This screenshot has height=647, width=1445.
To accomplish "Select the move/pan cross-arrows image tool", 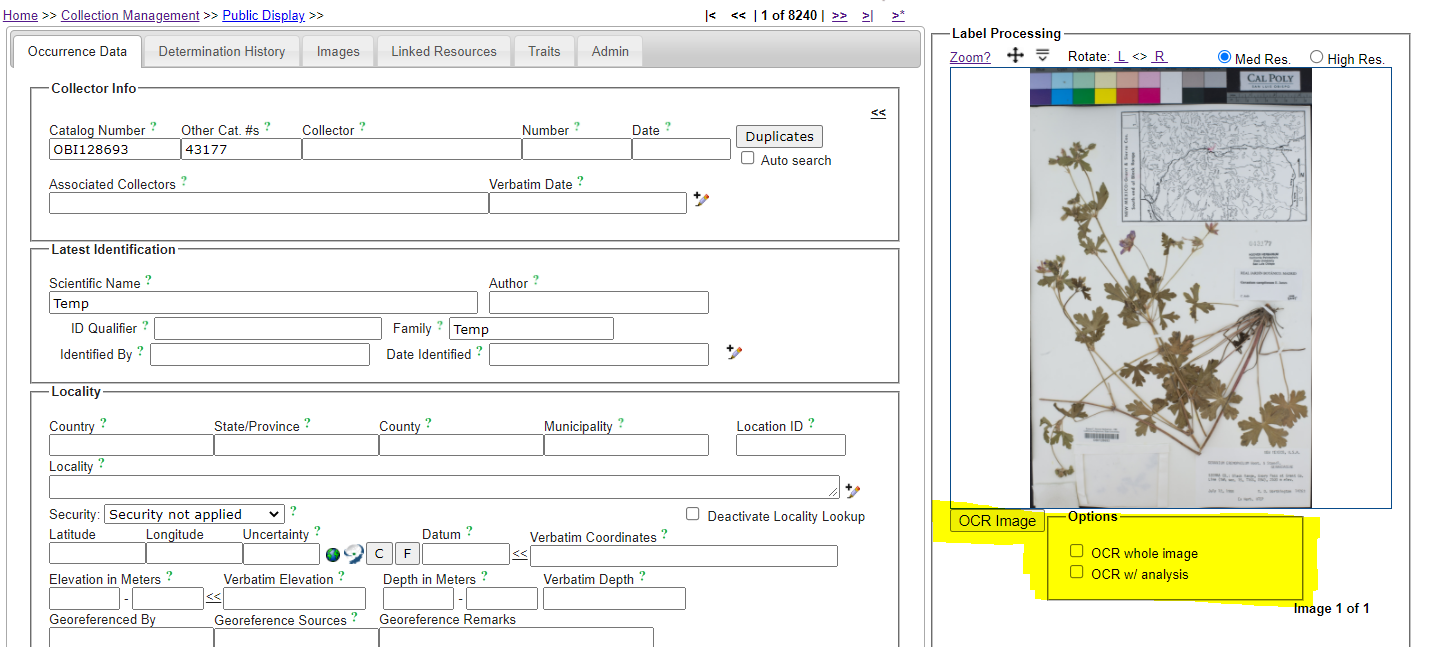I will point(1015,55).
